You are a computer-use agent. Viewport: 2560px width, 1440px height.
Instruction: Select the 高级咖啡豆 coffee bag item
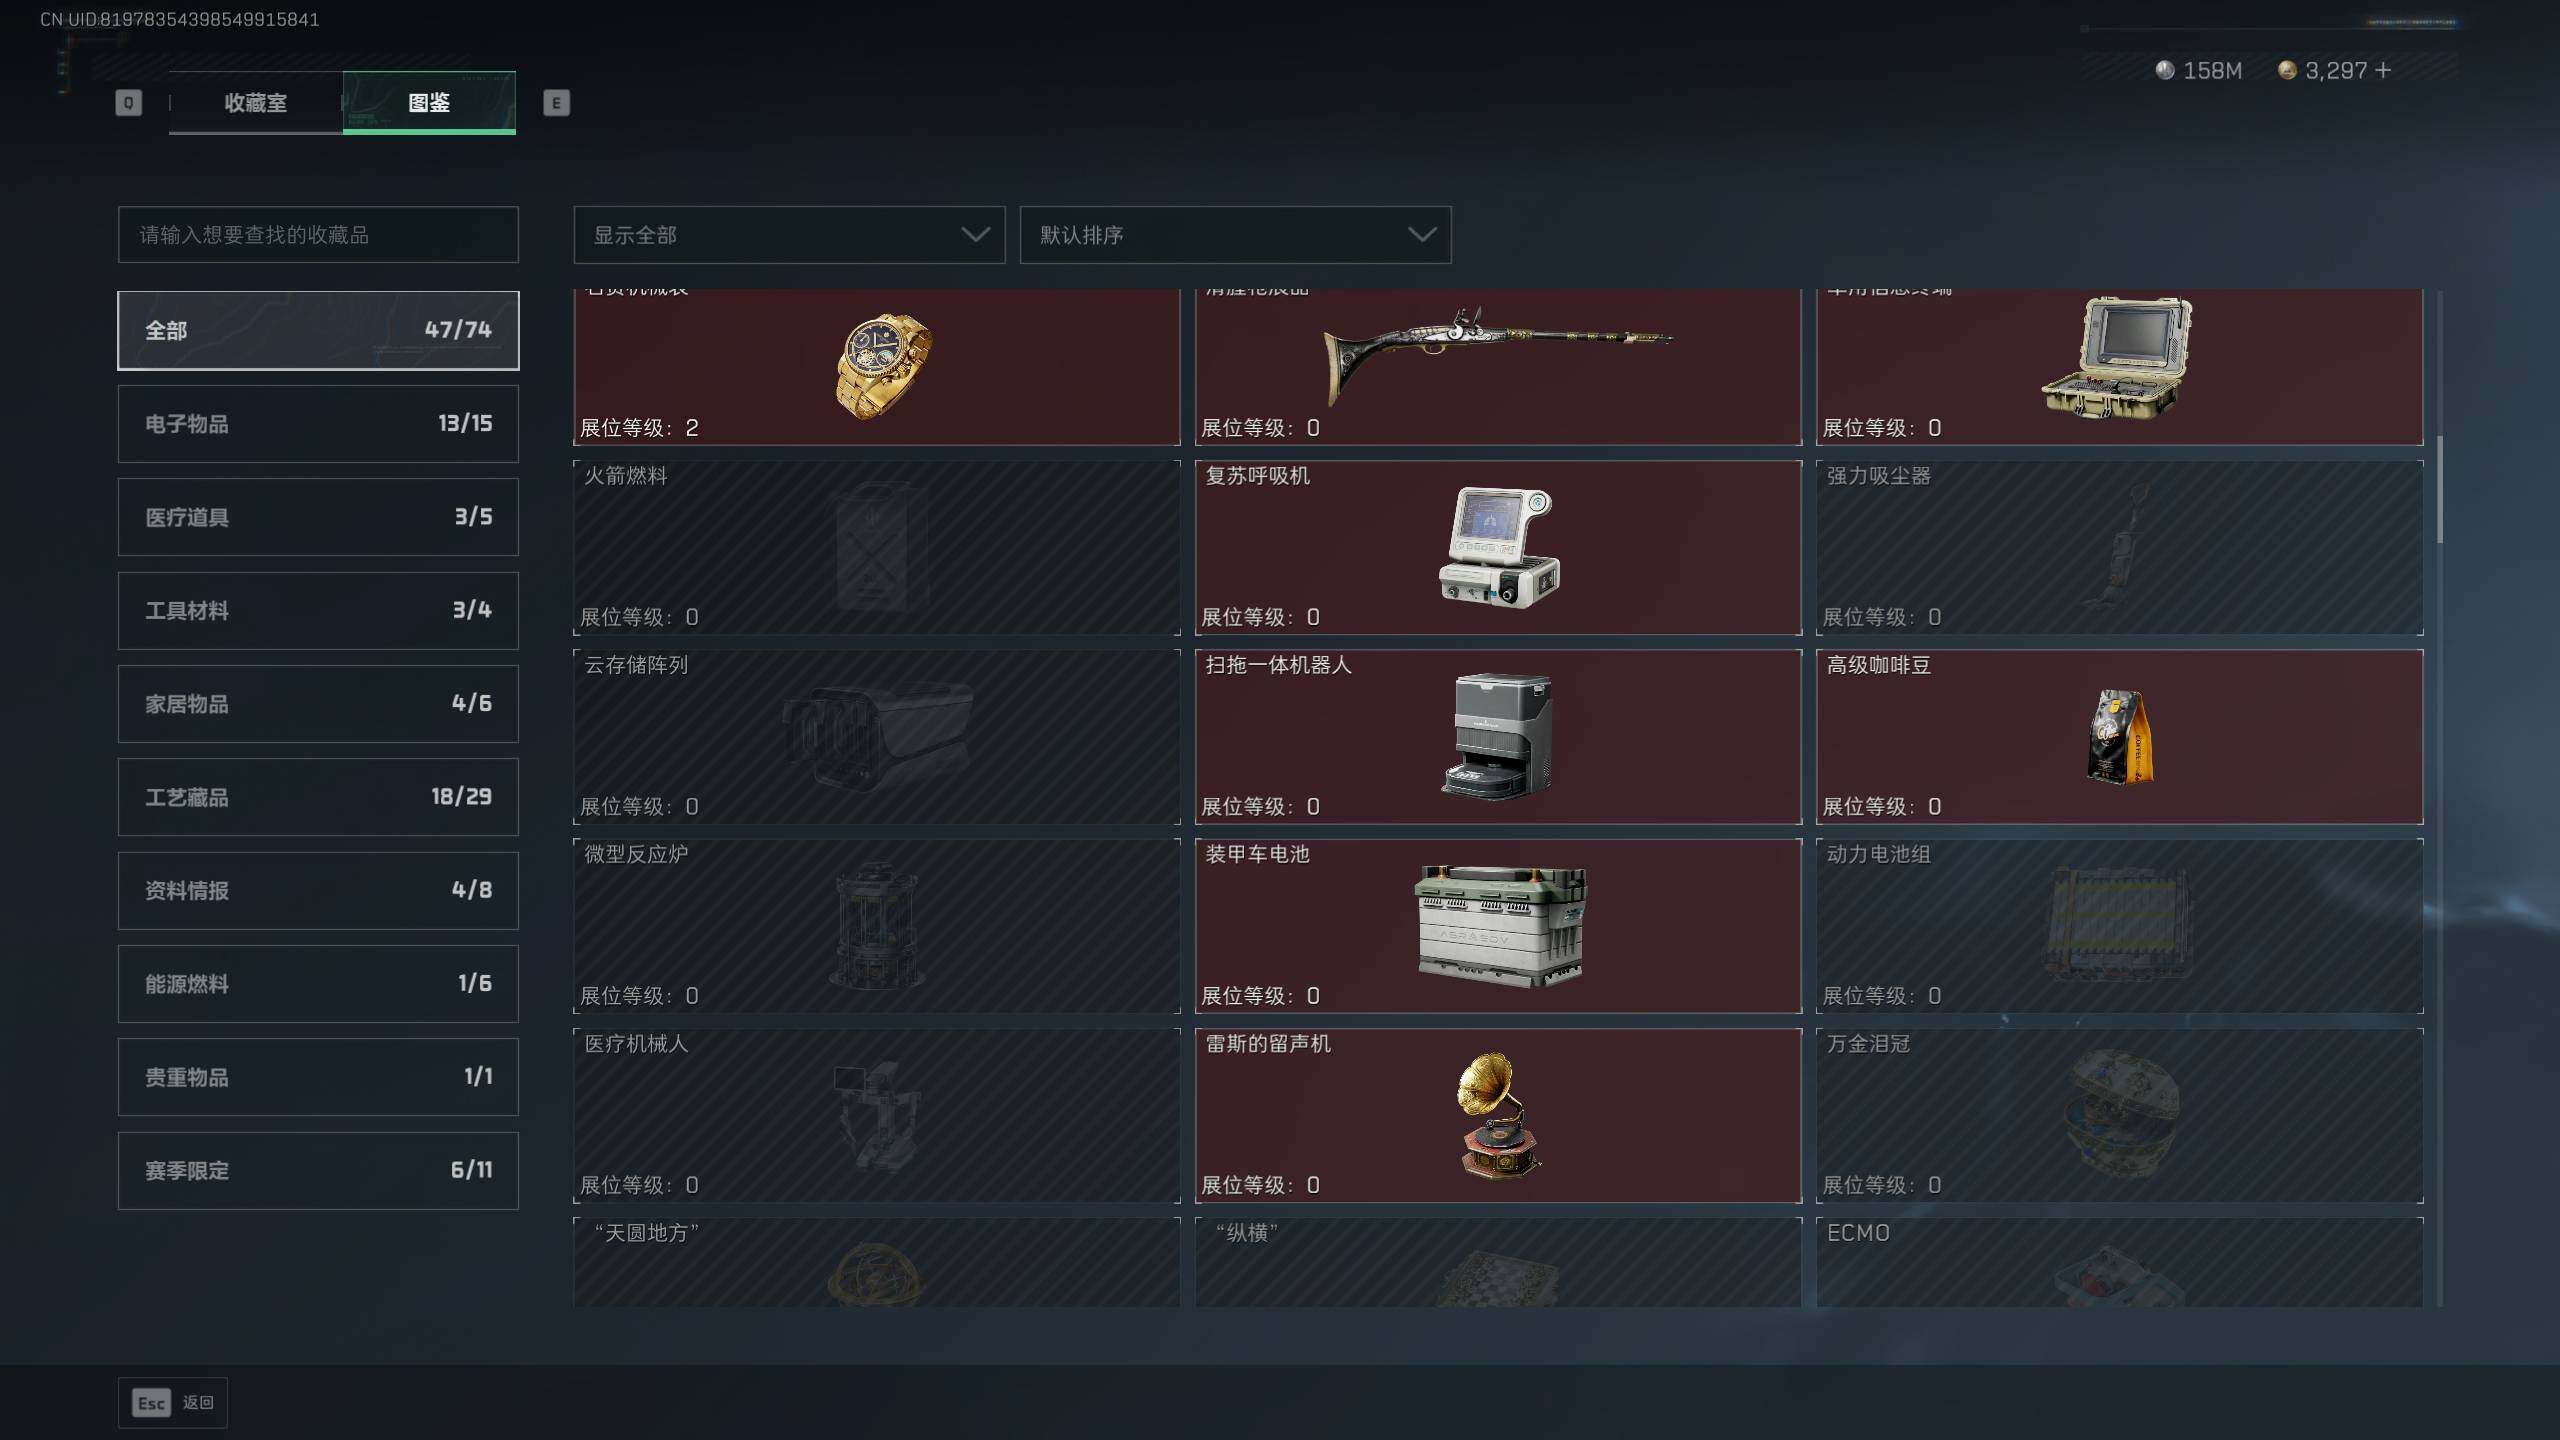coord(2119,737)
